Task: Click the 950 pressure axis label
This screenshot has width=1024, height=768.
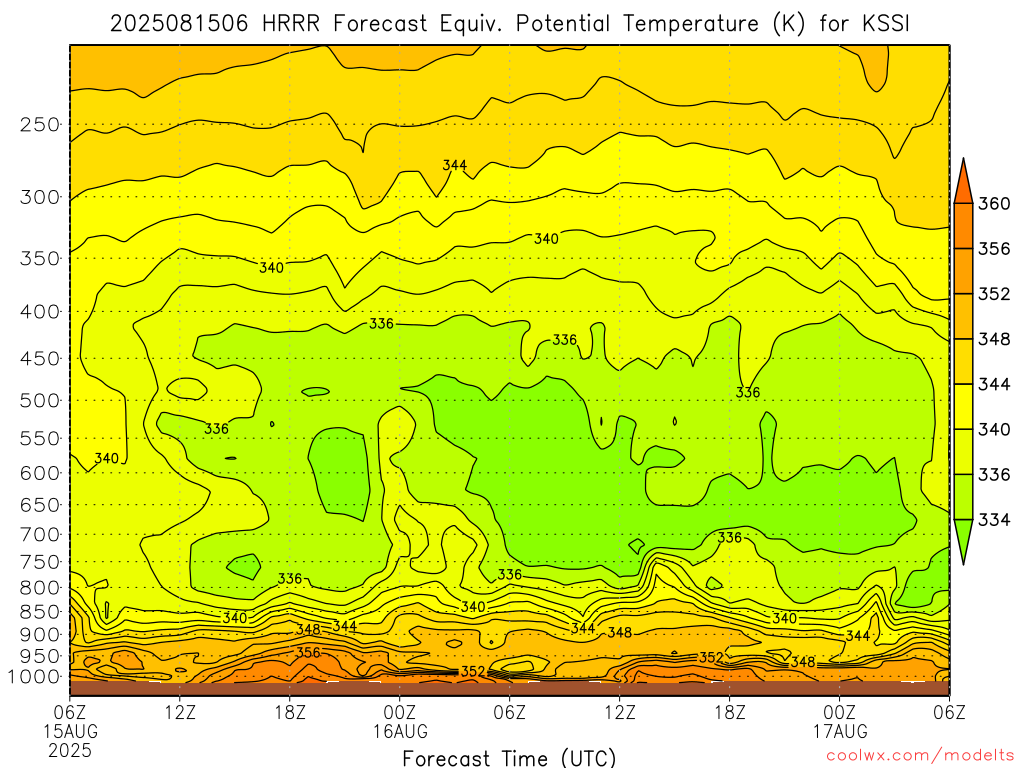Action: click(40, 656)
